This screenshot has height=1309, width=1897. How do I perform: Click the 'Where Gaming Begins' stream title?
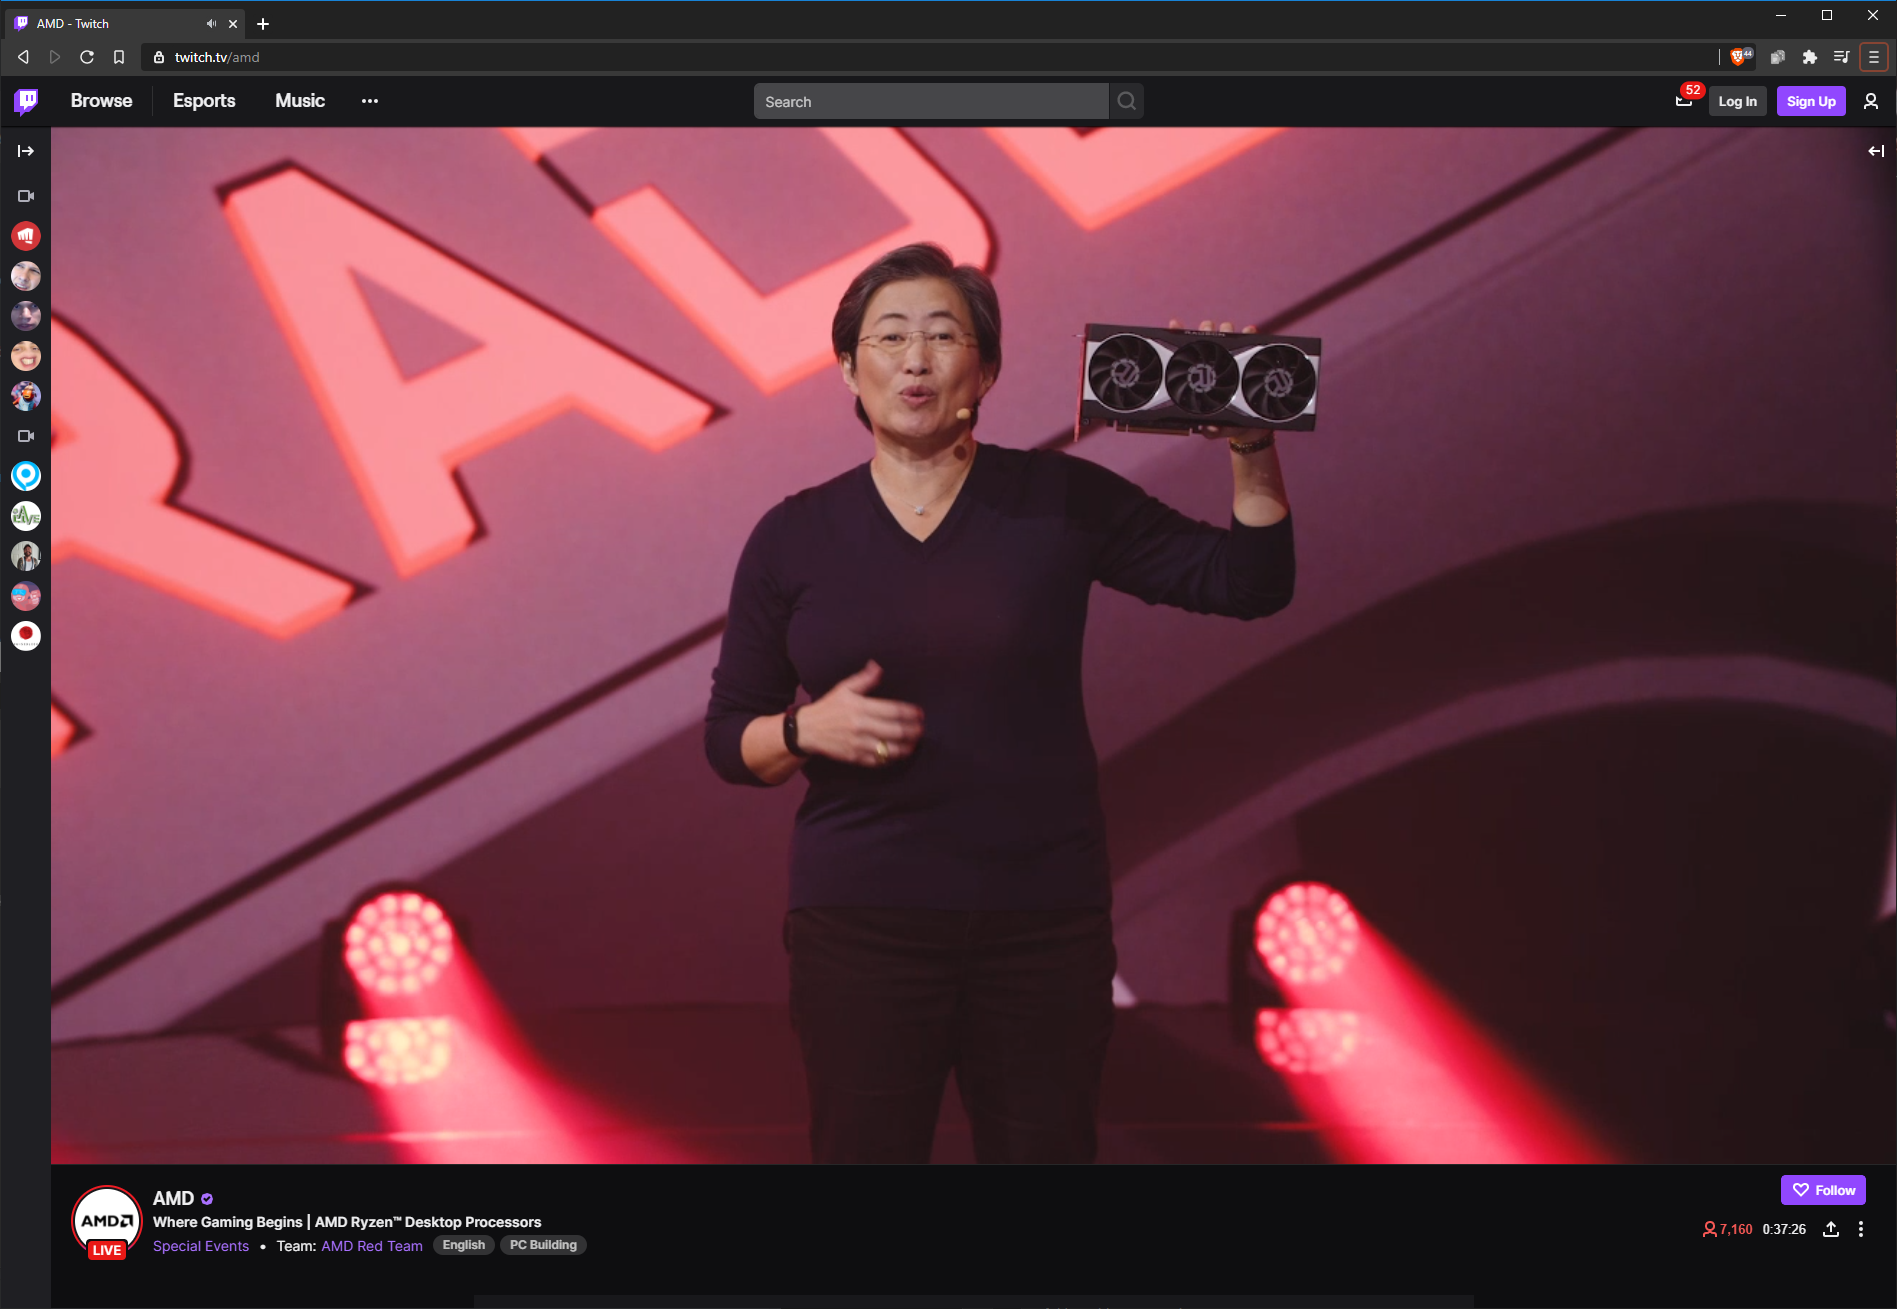pos(347,1222)
